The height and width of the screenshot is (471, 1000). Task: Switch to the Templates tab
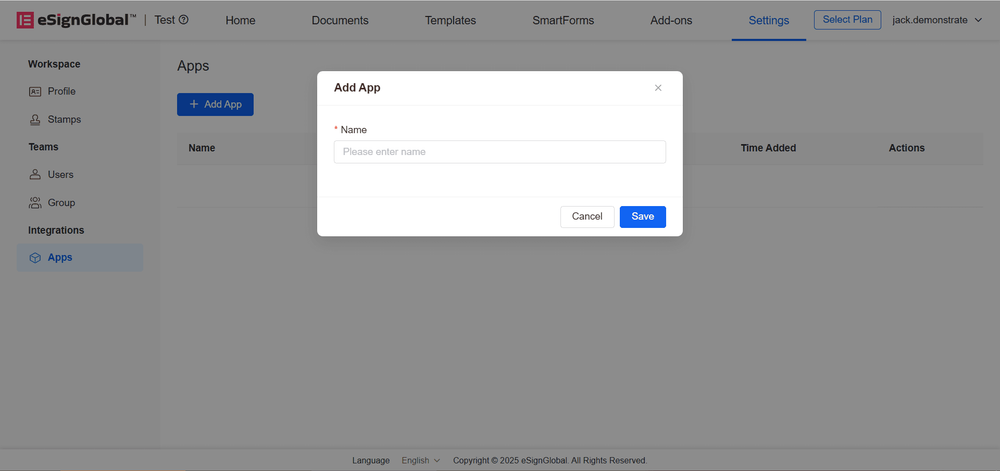click(x=450, y=20)
